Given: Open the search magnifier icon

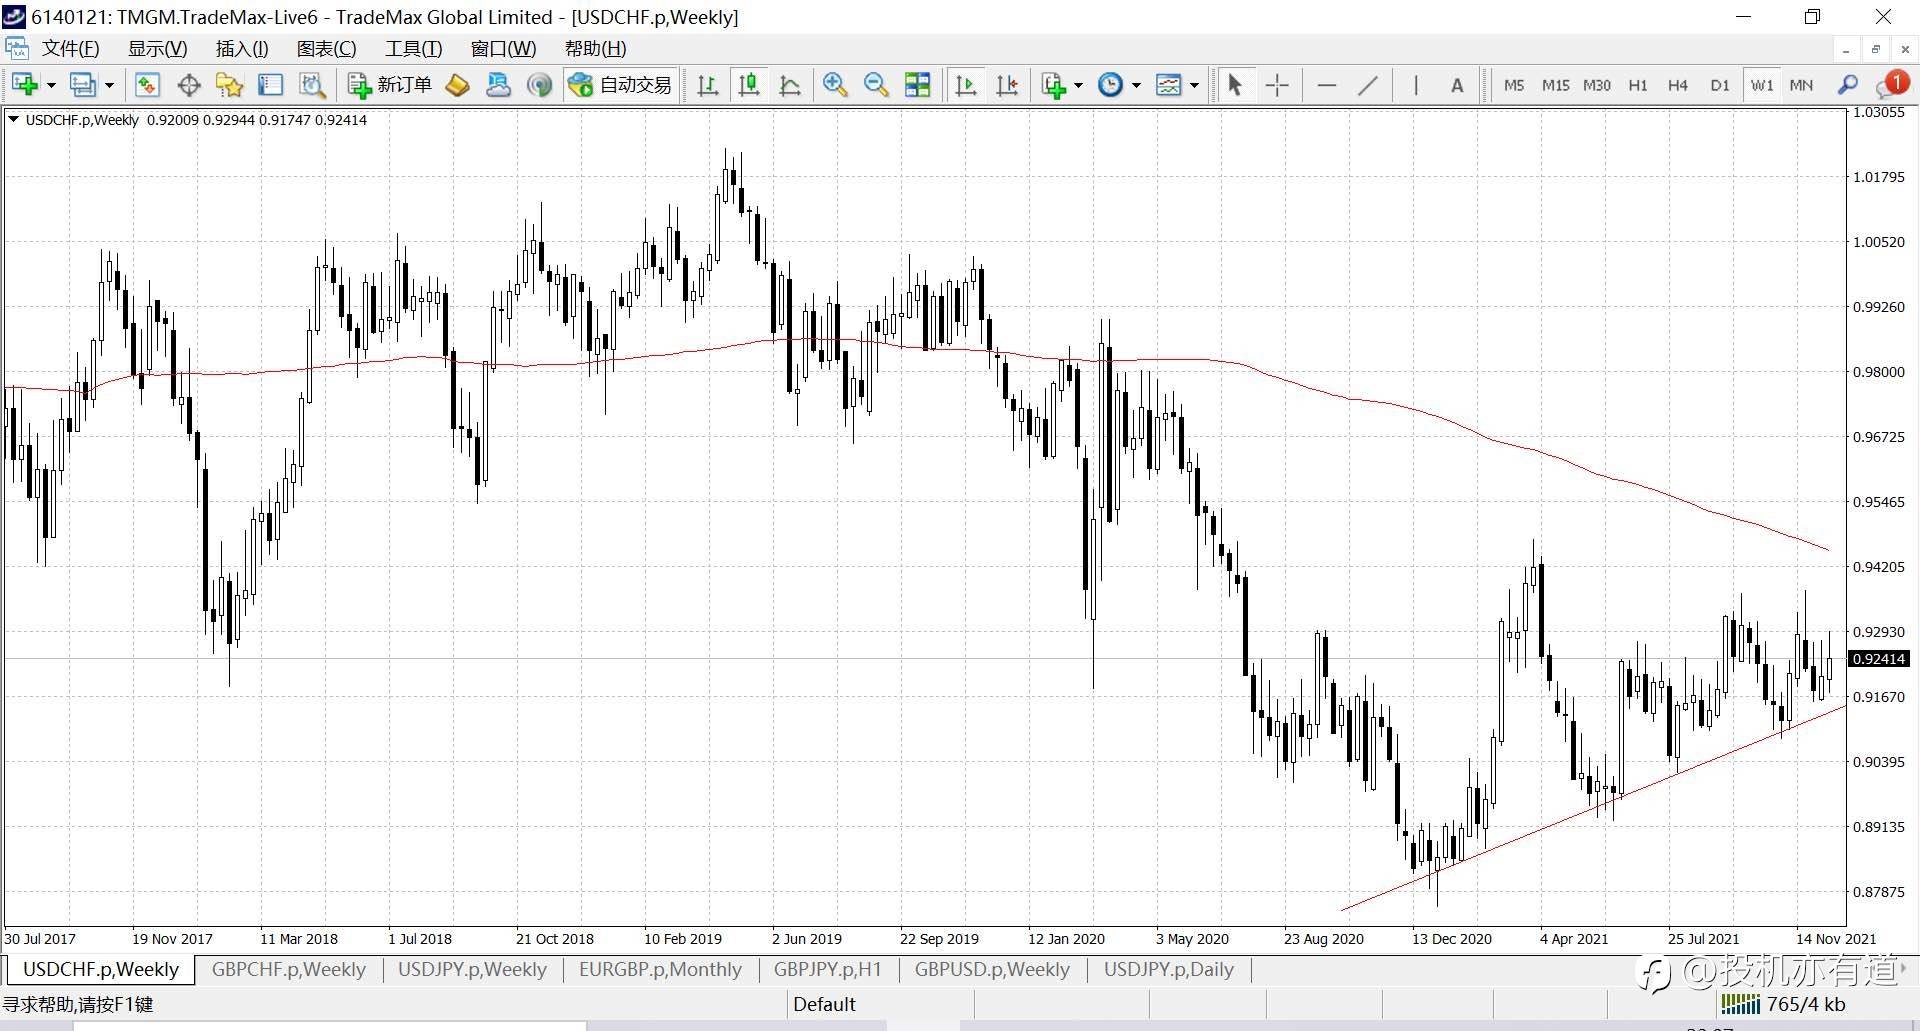Looking at the screenshot, I should coord(1848,85).
